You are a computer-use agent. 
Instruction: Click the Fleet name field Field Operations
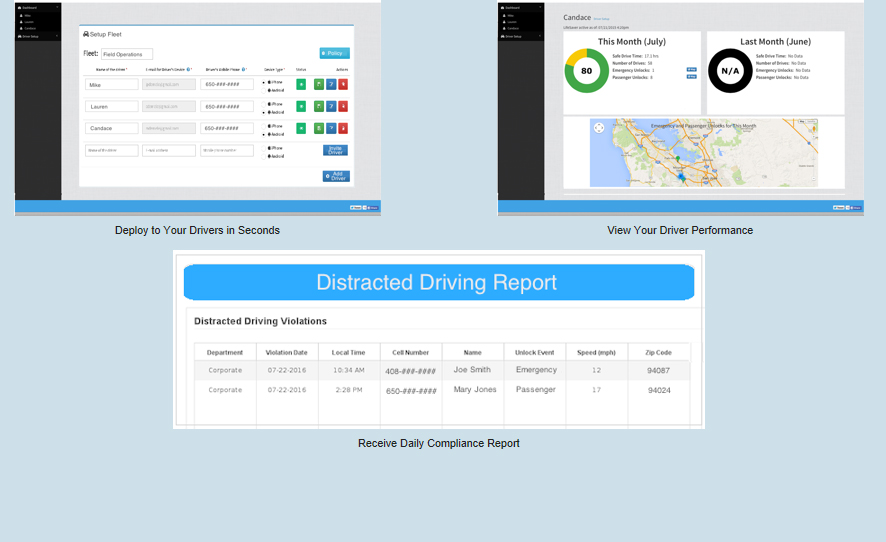point(127,54)
